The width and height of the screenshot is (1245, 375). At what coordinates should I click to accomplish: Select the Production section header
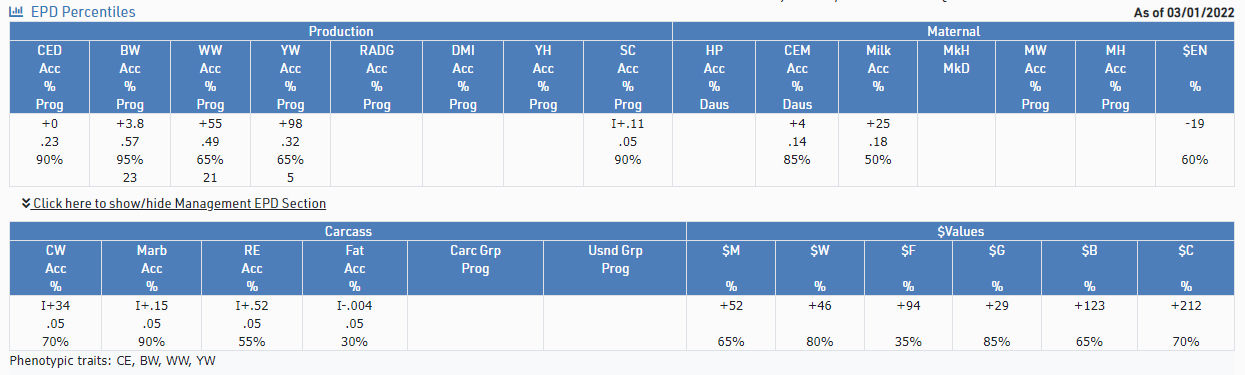[341, 31]
